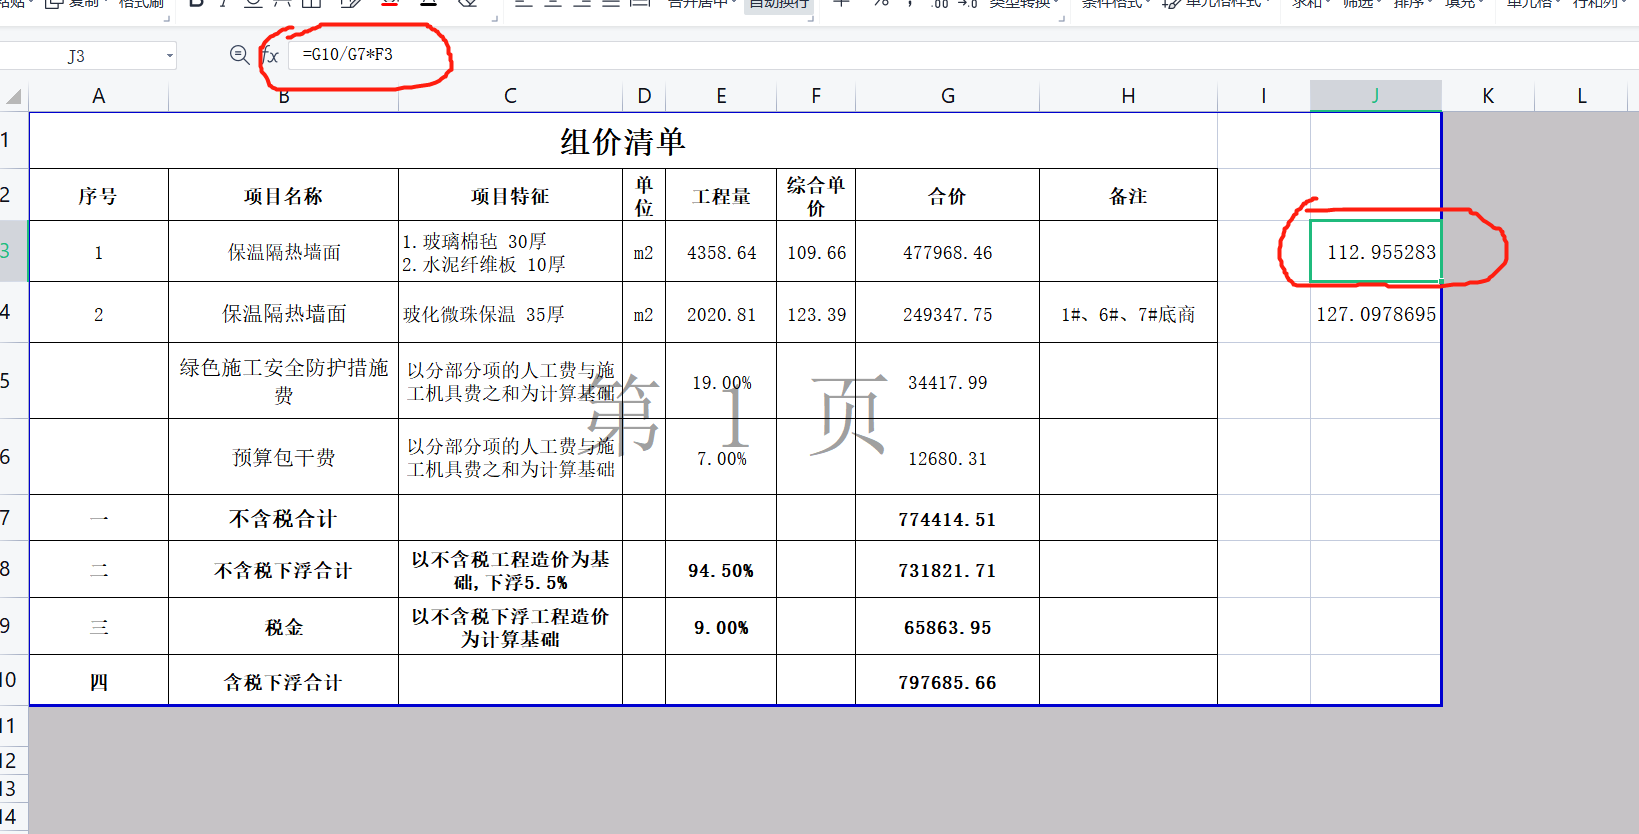The height and width of the screenshot is (834, 1639).
Task: Click cell showing 127.0978695
Action: (x=1376, y=314)
